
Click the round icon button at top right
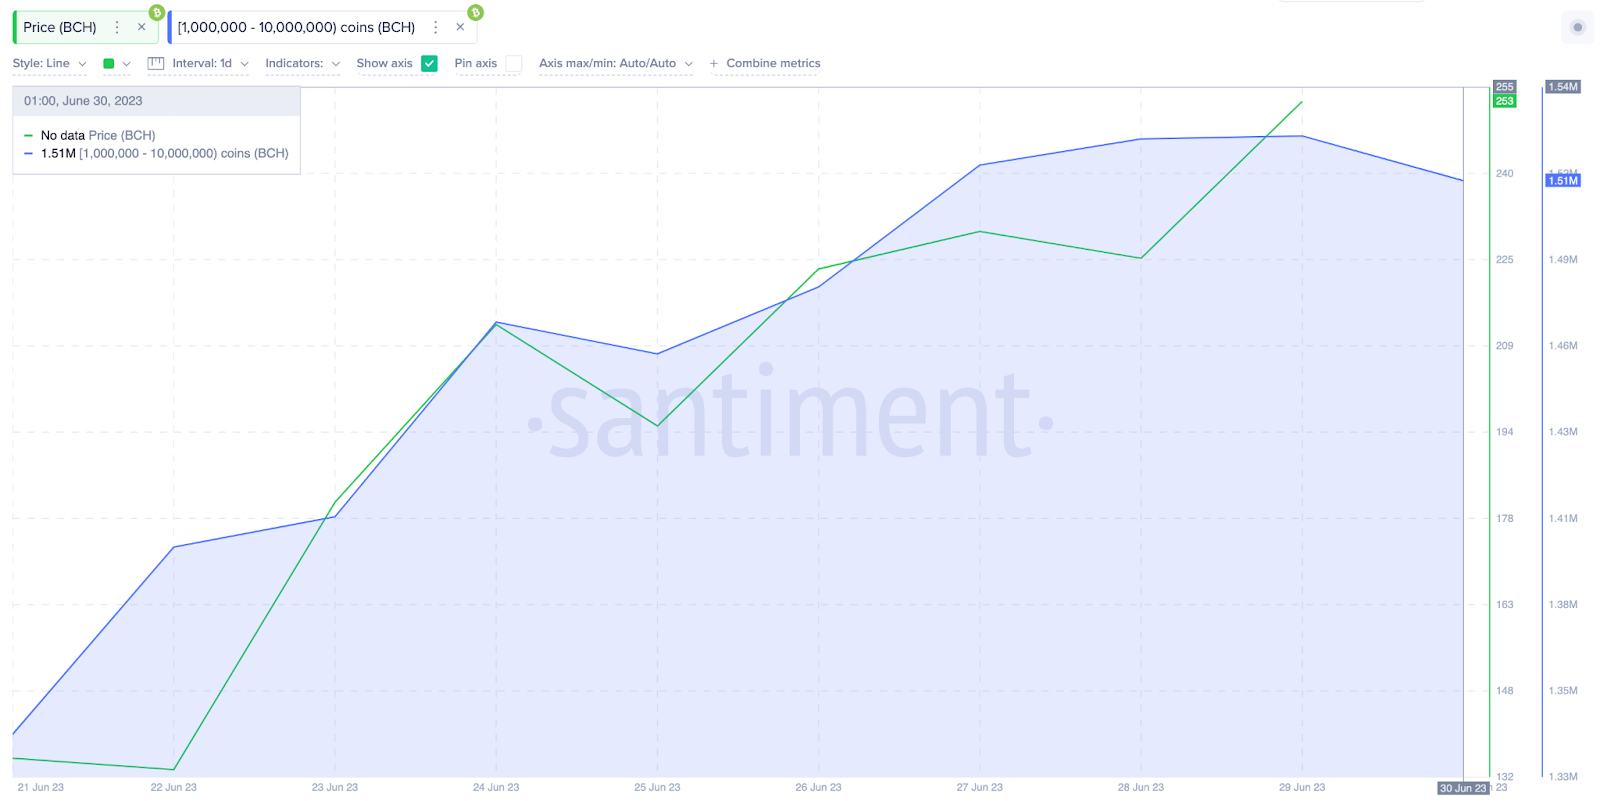pos(1578,27)
